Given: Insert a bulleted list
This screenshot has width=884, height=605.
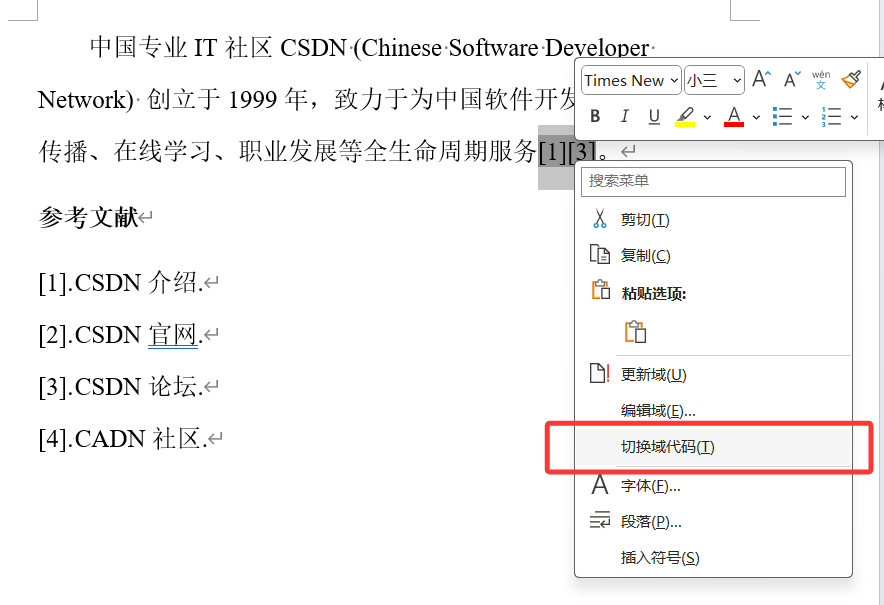Looking at the screenshot, I should pyautogui.click(x=783, y=117).
